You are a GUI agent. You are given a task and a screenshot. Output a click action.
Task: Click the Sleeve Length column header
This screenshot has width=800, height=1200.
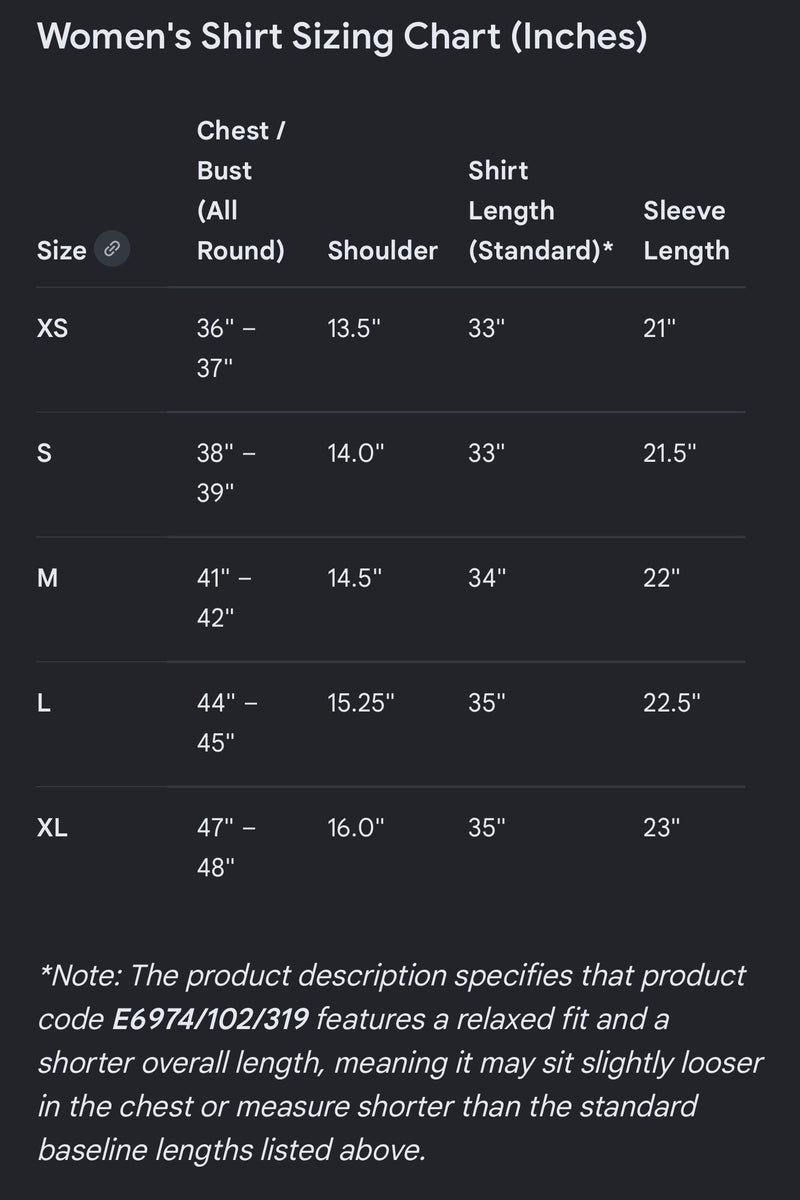pos(687,230)
